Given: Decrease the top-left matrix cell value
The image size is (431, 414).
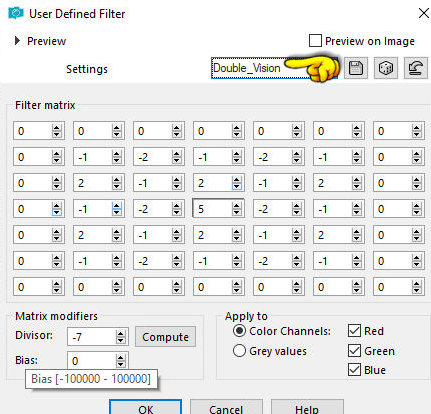Looking at the screenshot, I should click(57, 134).
